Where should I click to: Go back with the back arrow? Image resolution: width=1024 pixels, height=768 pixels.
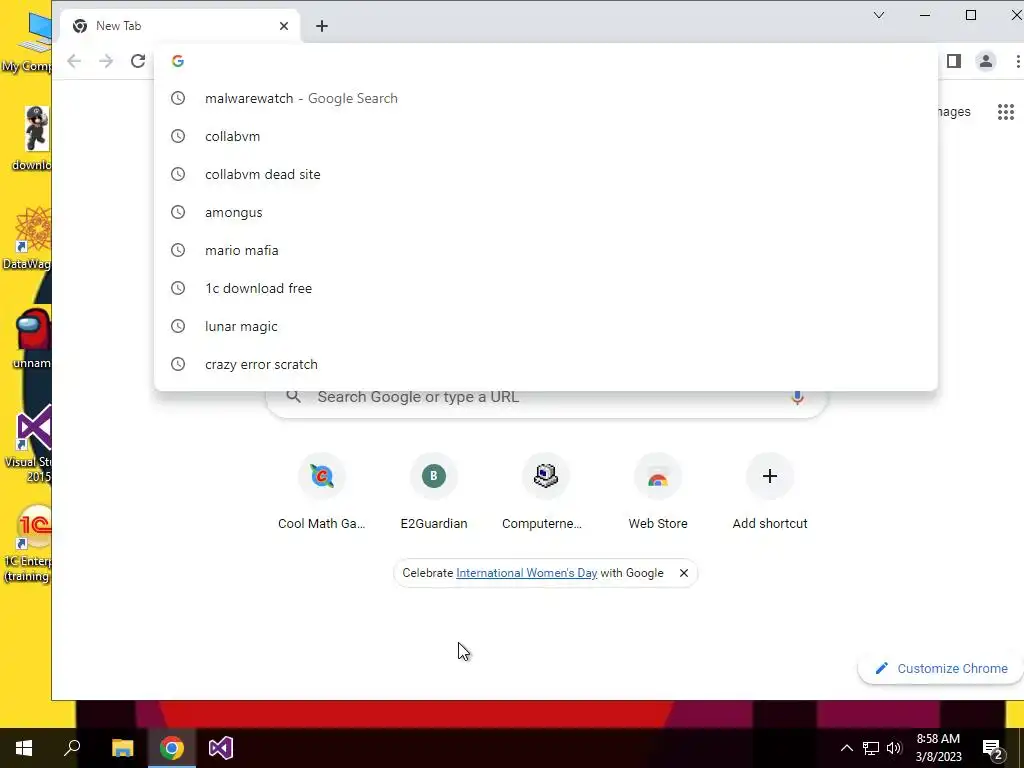click(x=74, y=61)
